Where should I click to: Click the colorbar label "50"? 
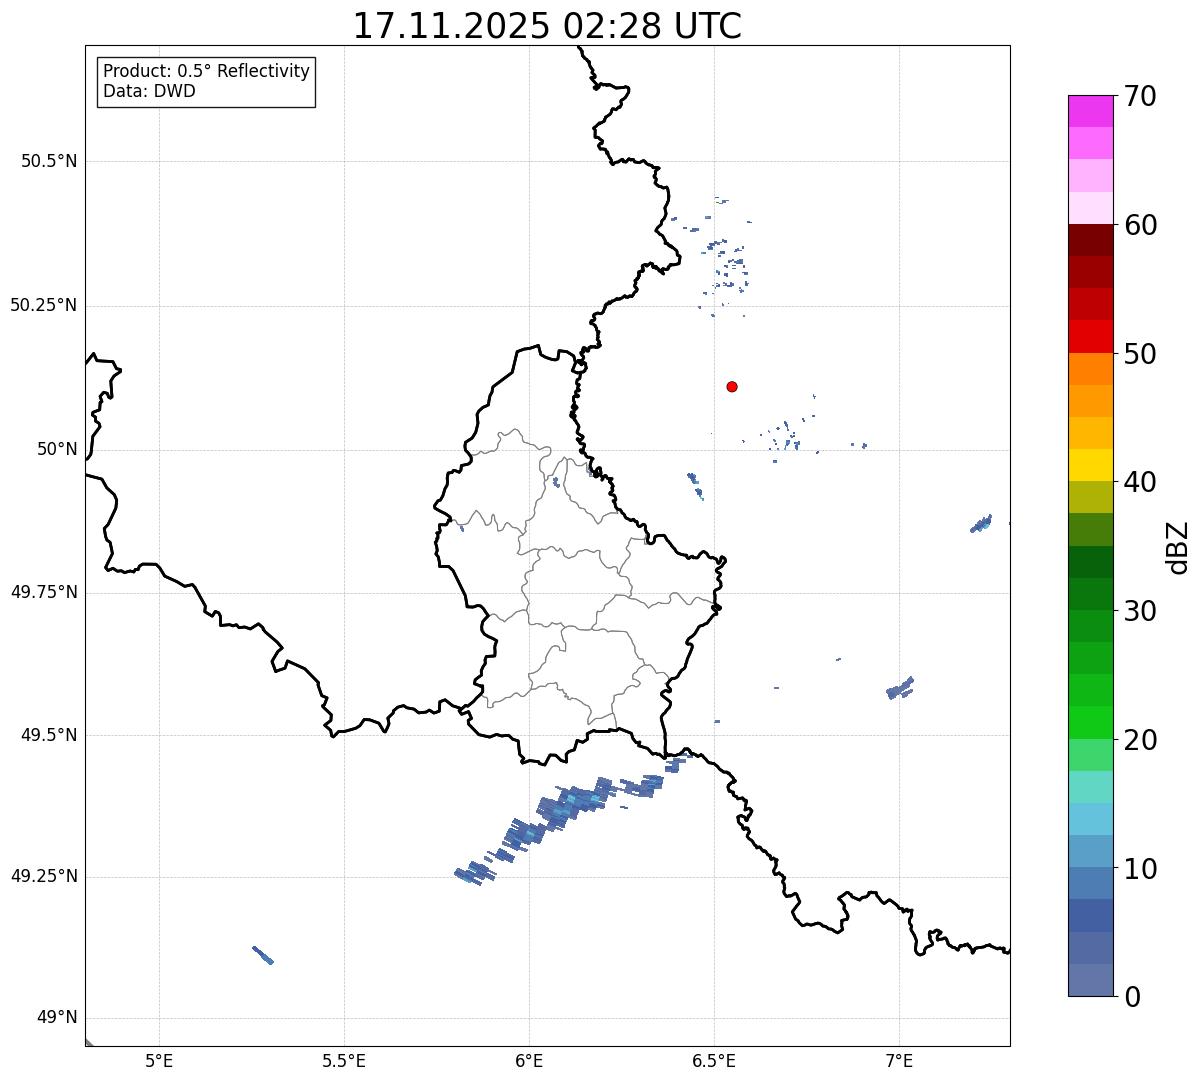click(x=1139, y=354)
